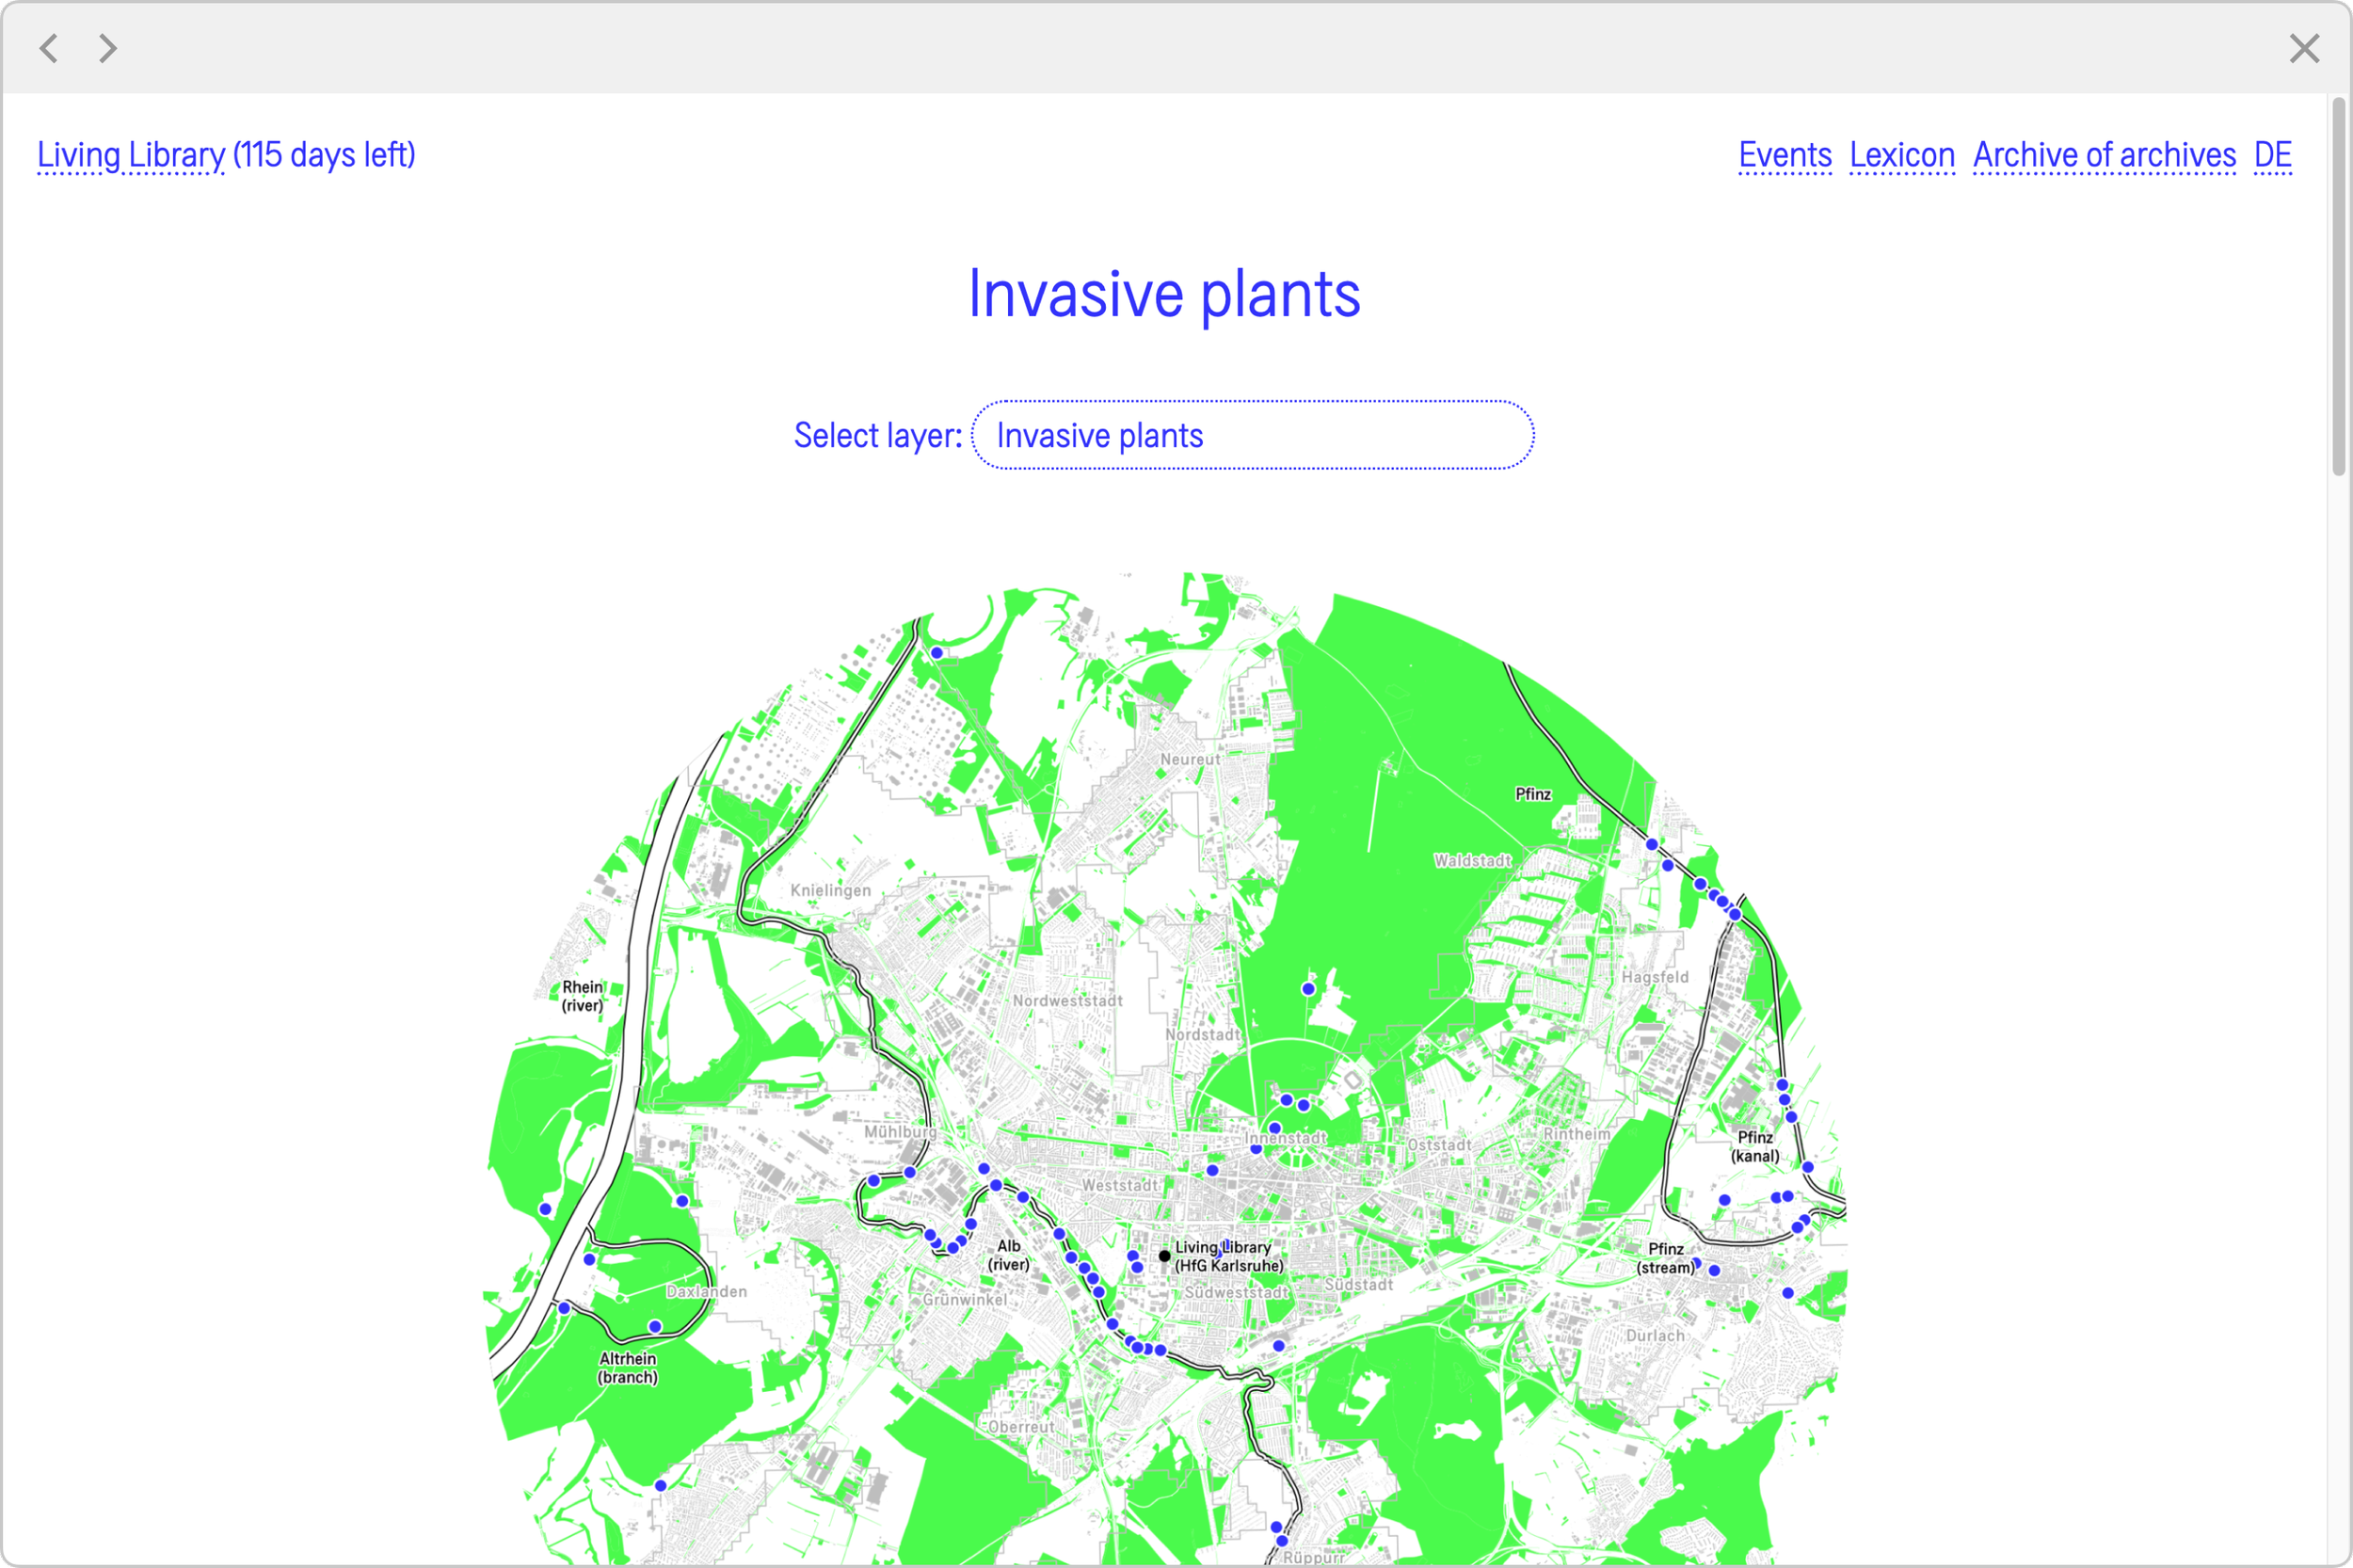Viewport: 2353px width, 1568px height.
Task: Click the Pfinz (stream) map label
Action: point(1665,1258)
